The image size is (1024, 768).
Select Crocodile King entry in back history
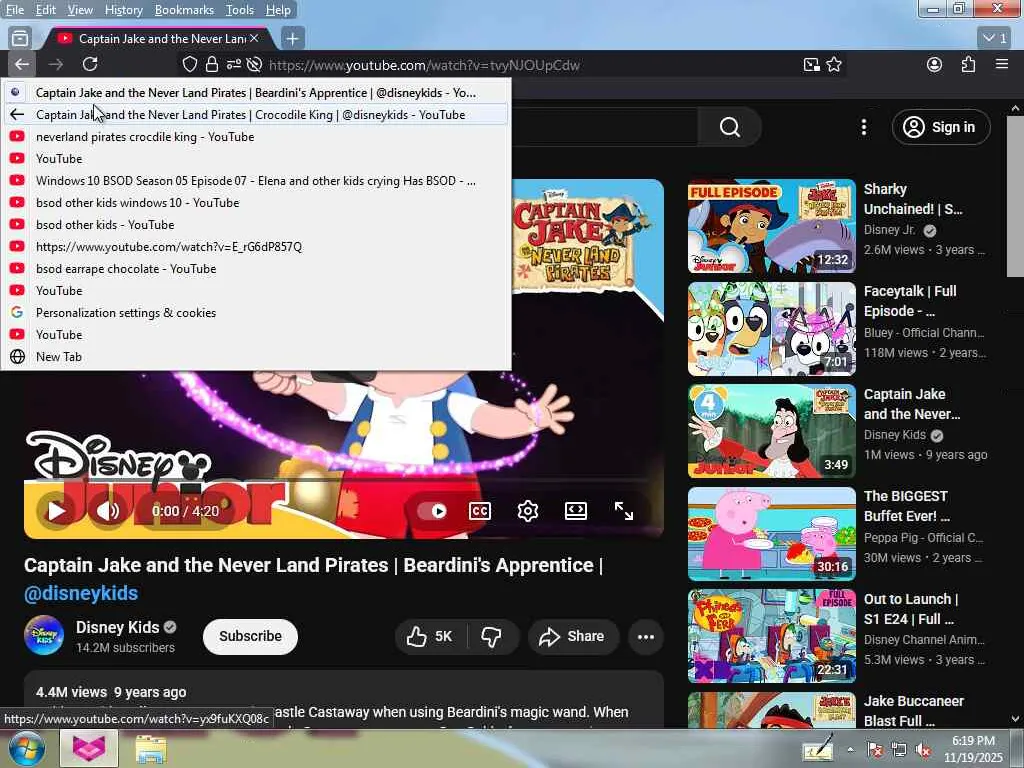pos(255,114)
